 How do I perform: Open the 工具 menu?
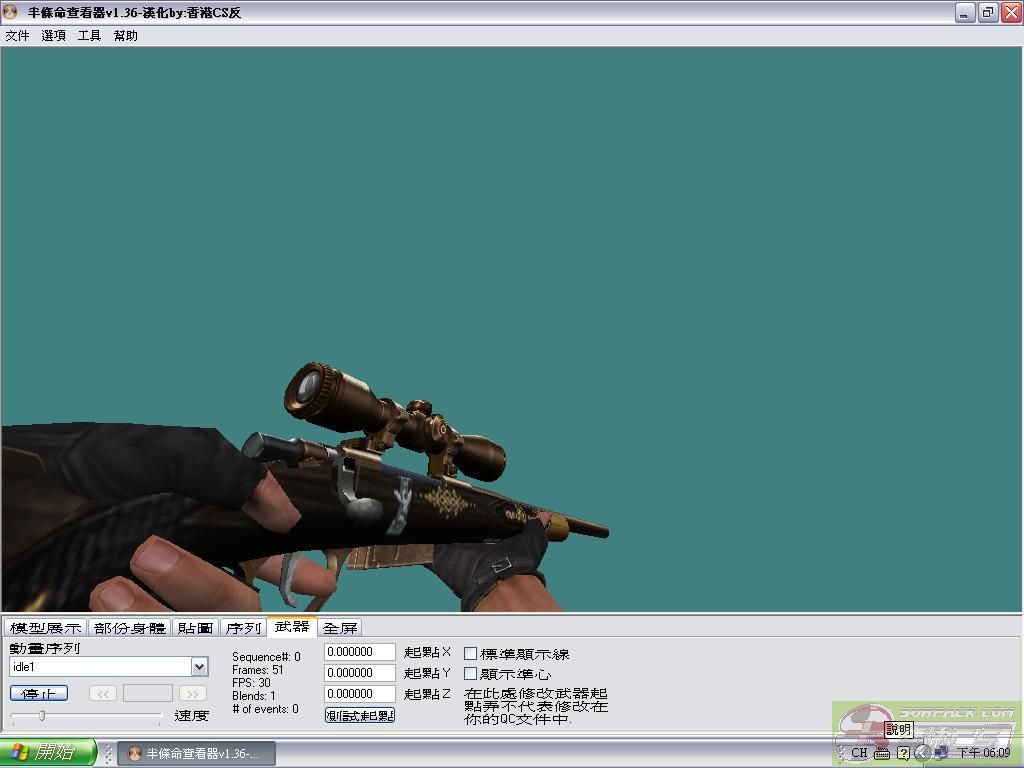[x=90, y=36]
